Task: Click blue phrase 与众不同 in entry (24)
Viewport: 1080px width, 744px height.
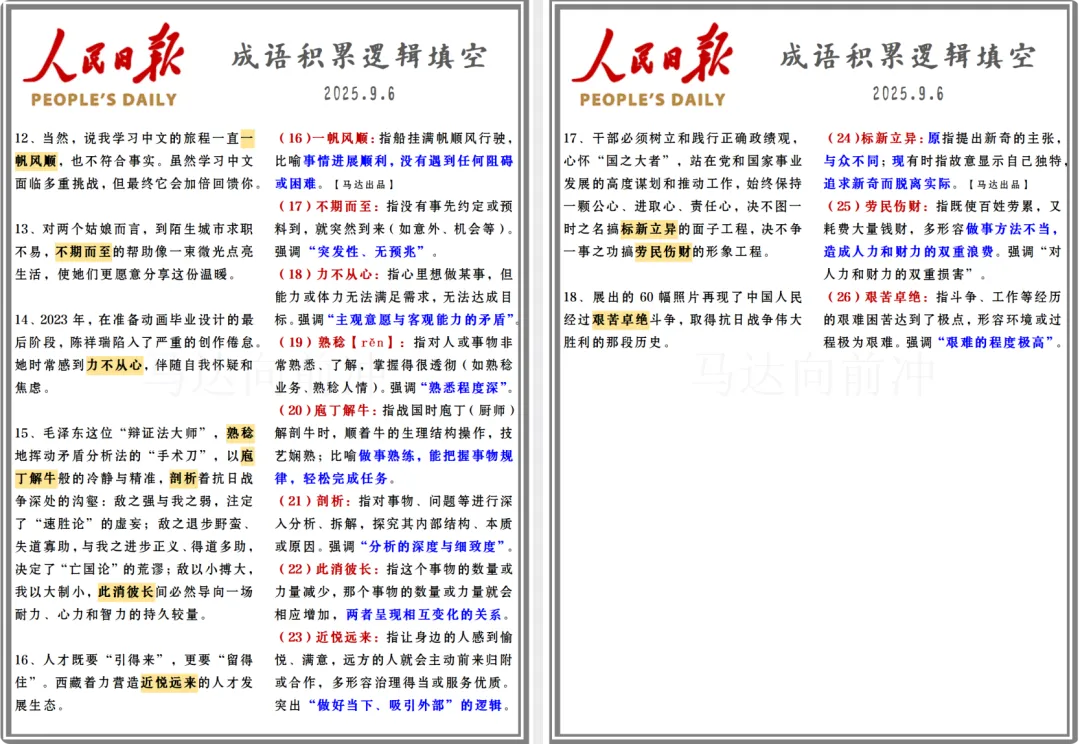Action: [x=852, y=161]
